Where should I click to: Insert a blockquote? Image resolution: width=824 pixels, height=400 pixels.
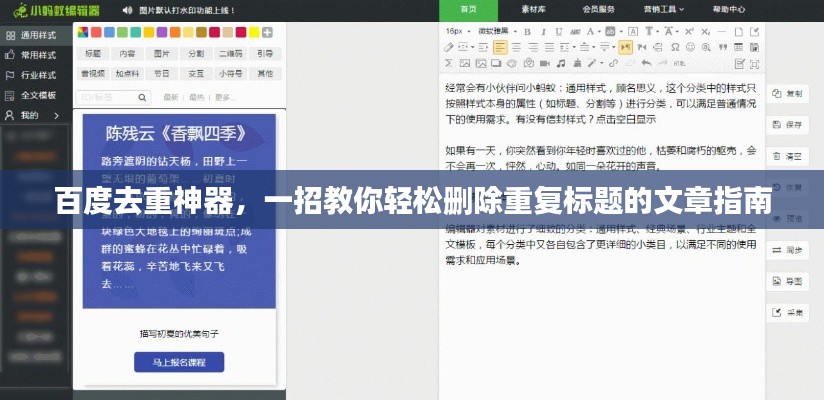click(x=723, y=47)
